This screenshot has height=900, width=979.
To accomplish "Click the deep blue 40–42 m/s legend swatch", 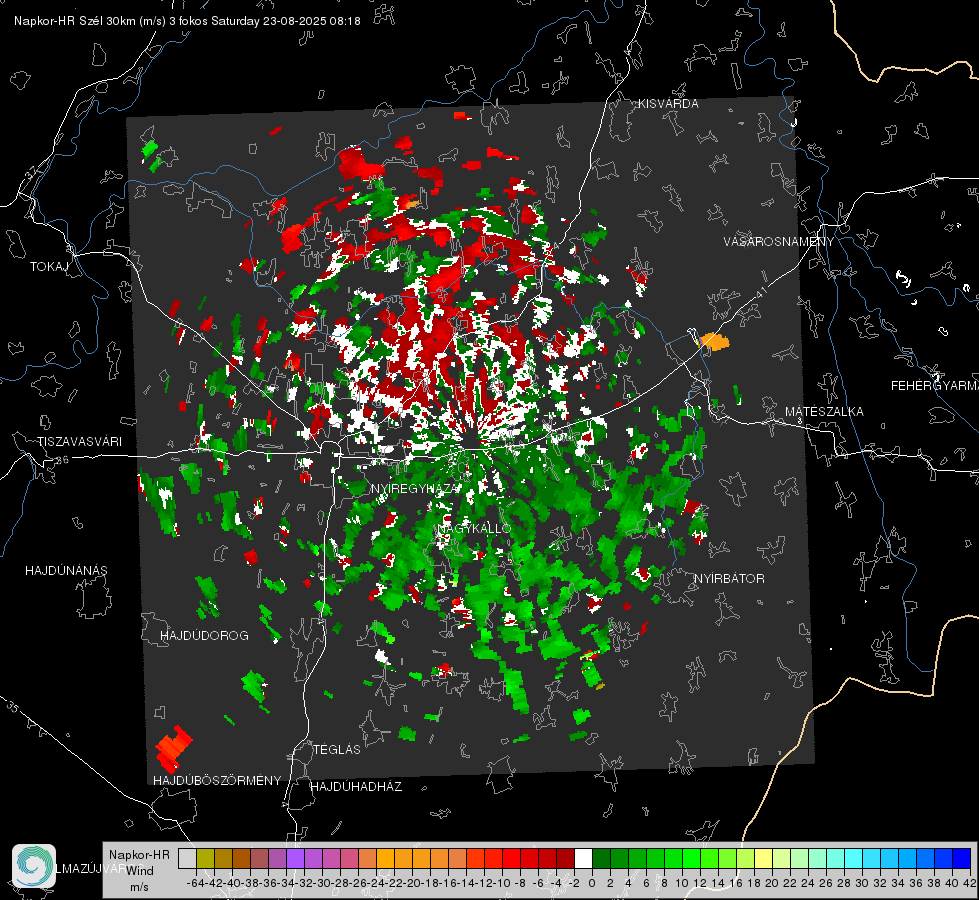I will coord(962,858).
